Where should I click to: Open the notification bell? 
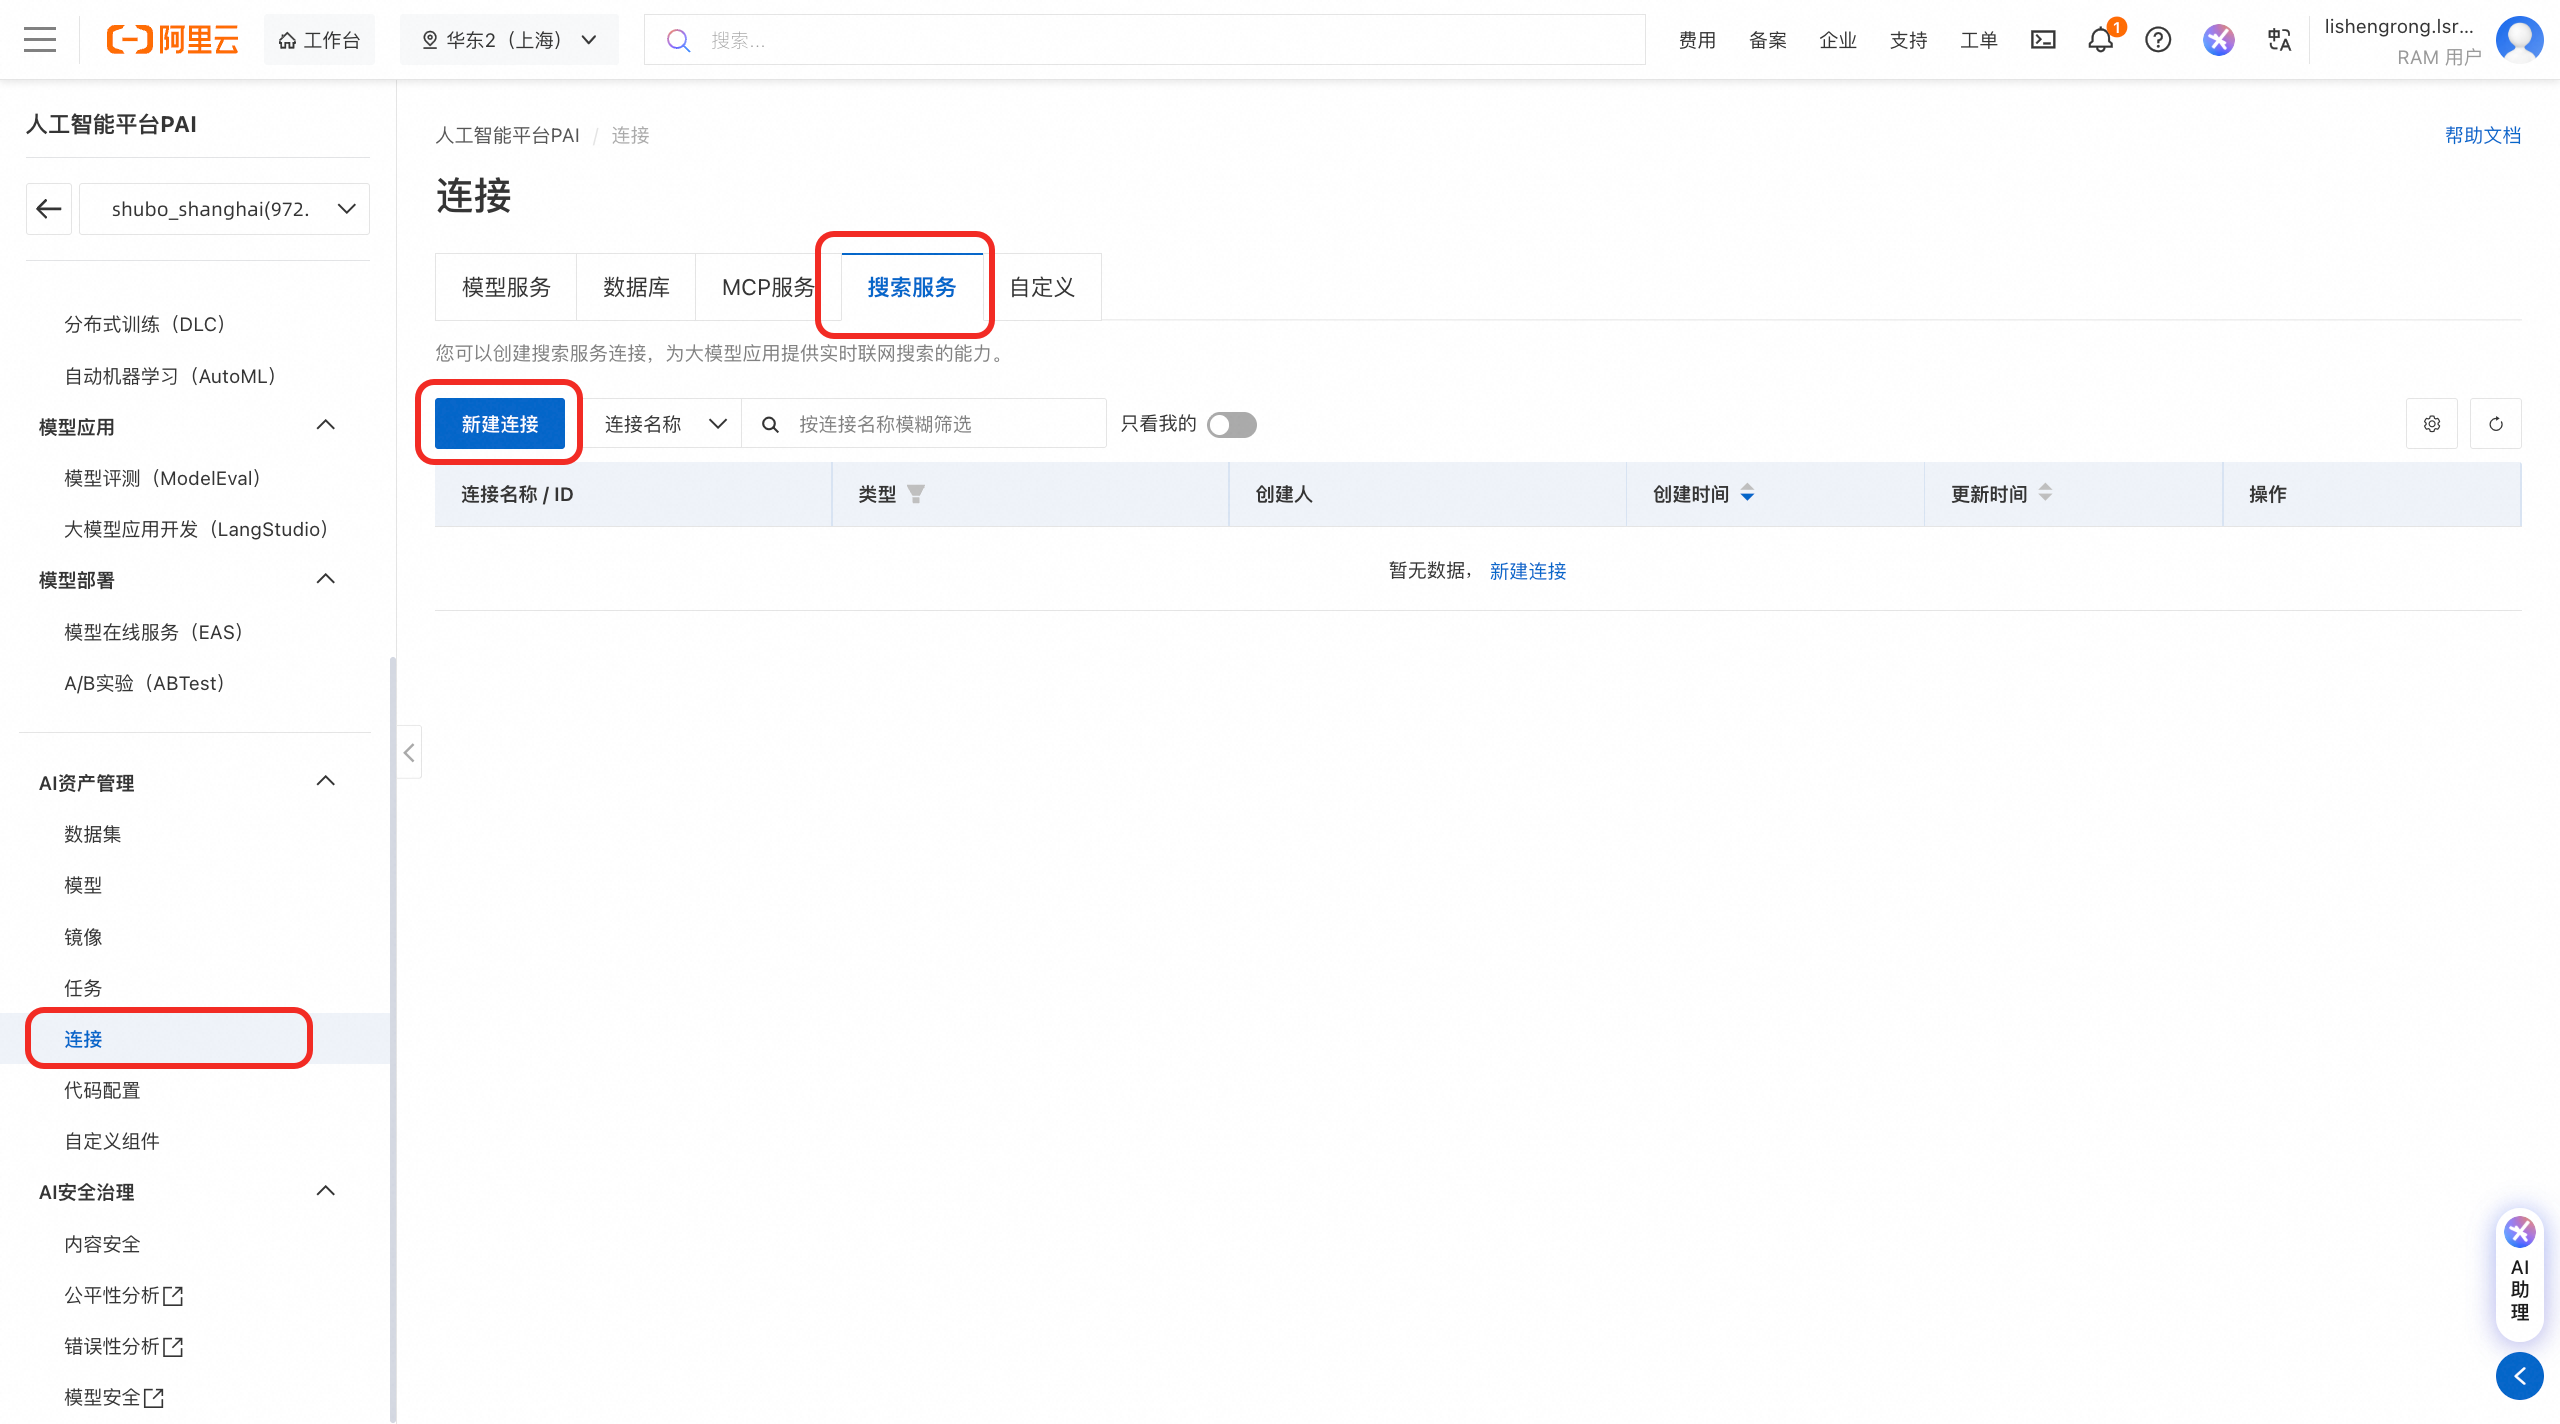pos(2100,40)
